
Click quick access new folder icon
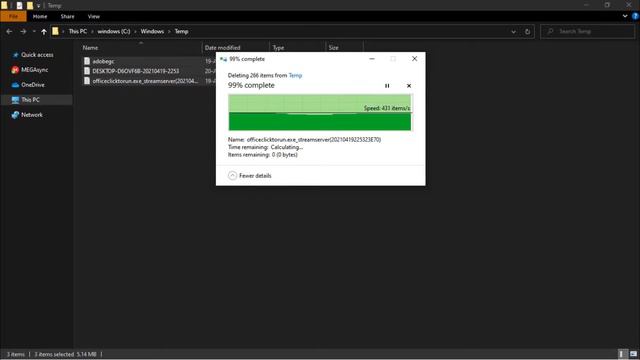(30, 6)
